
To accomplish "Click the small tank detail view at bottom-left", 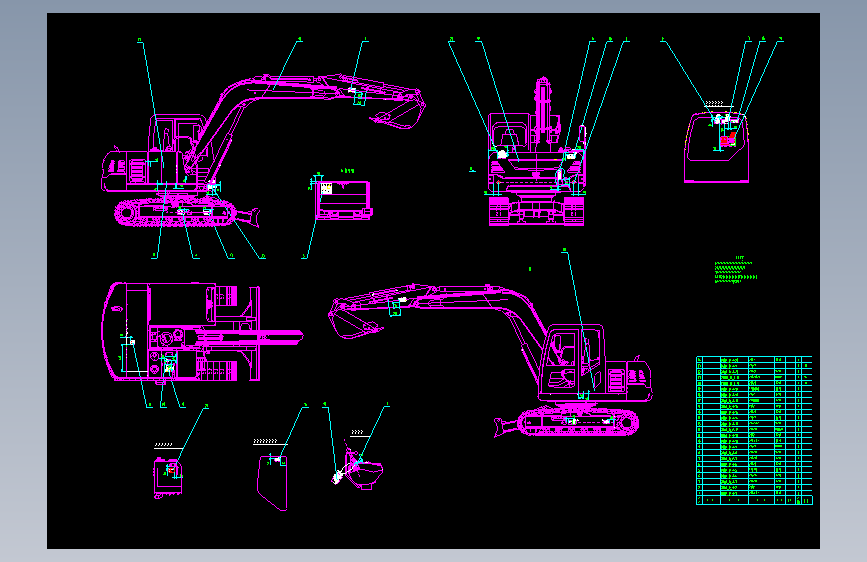I will click(x=168, y=478).
